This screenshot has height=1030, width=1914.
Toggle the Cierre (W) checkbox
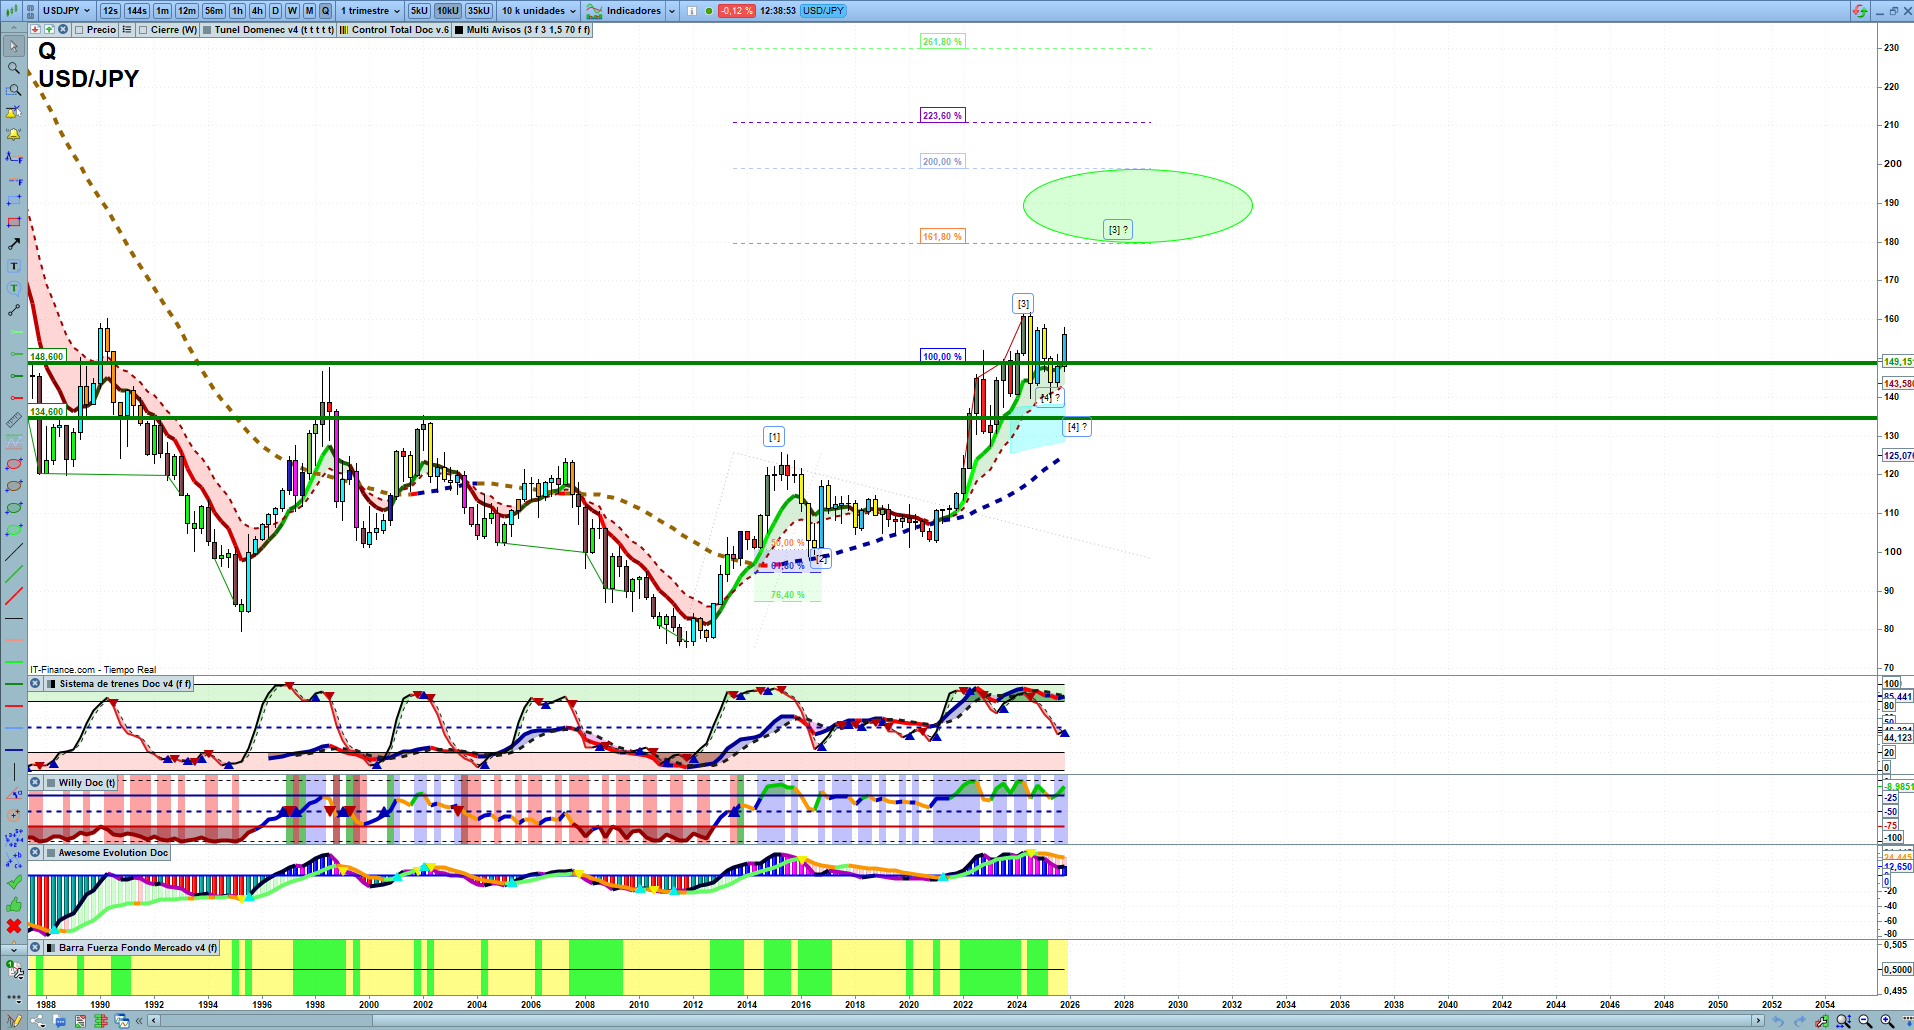[144, 30]
